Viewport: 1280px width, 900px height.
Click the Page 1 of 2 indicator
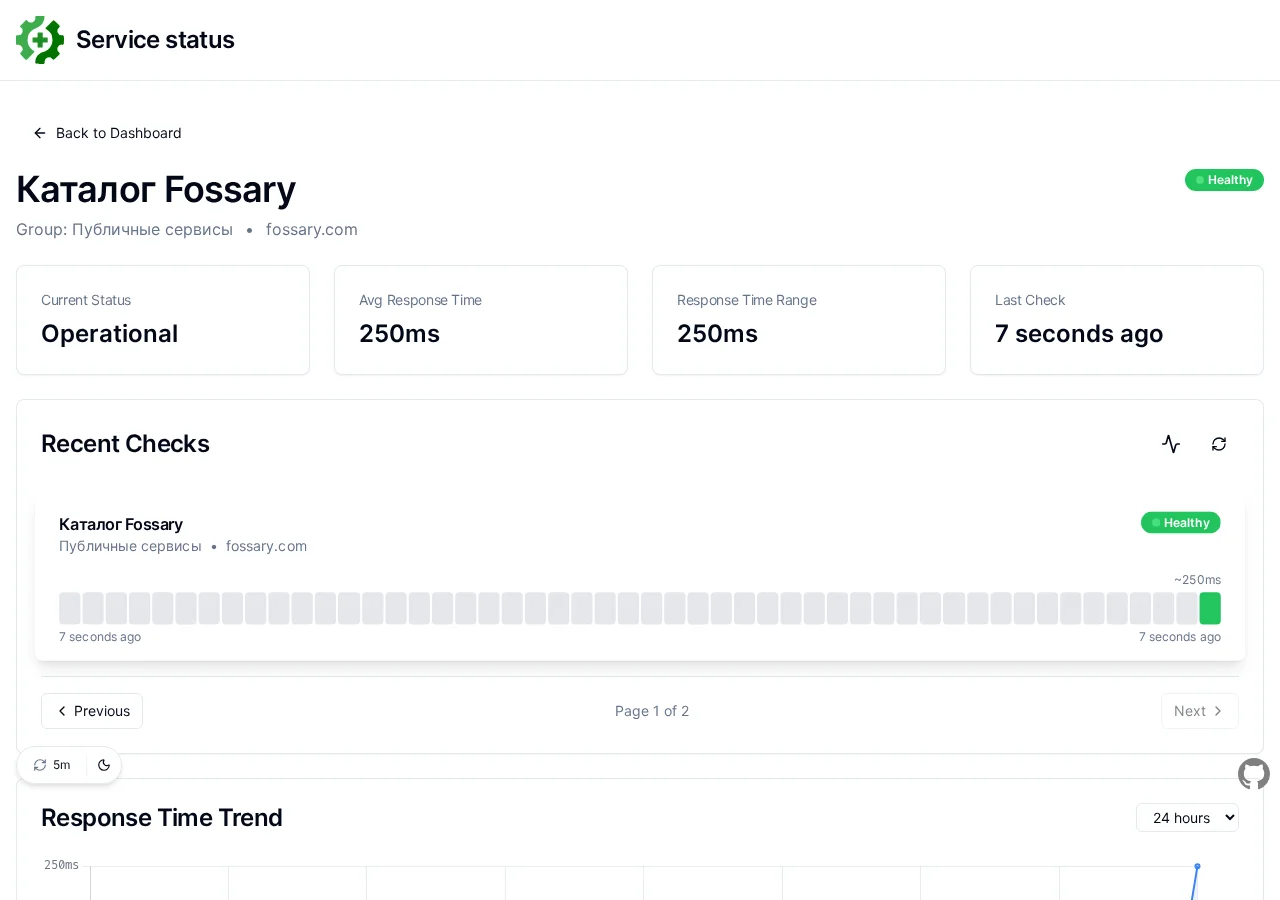[x=652, y=711]
